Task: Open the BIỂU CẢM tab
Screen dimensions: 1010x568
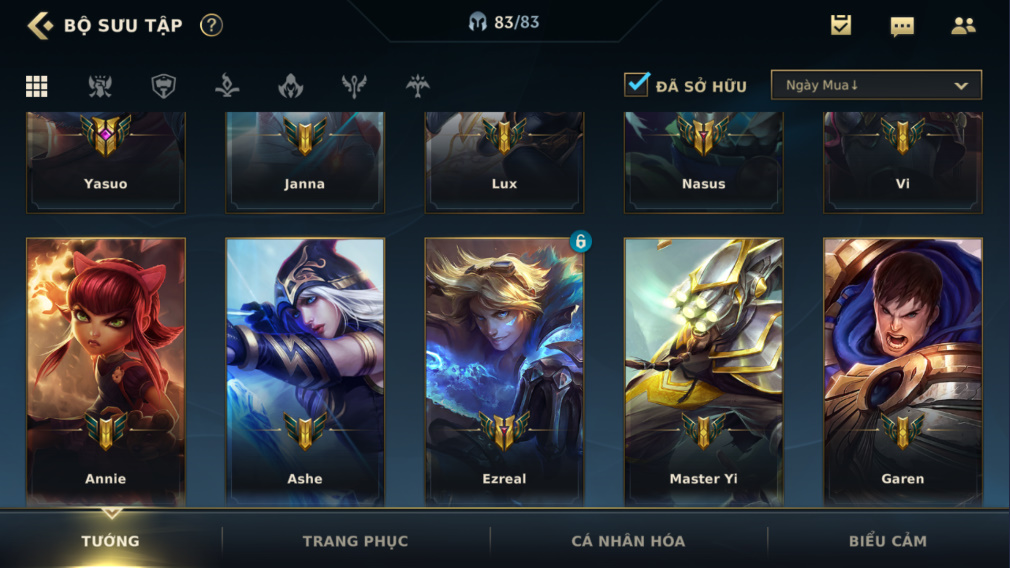Action: (888, 541)
